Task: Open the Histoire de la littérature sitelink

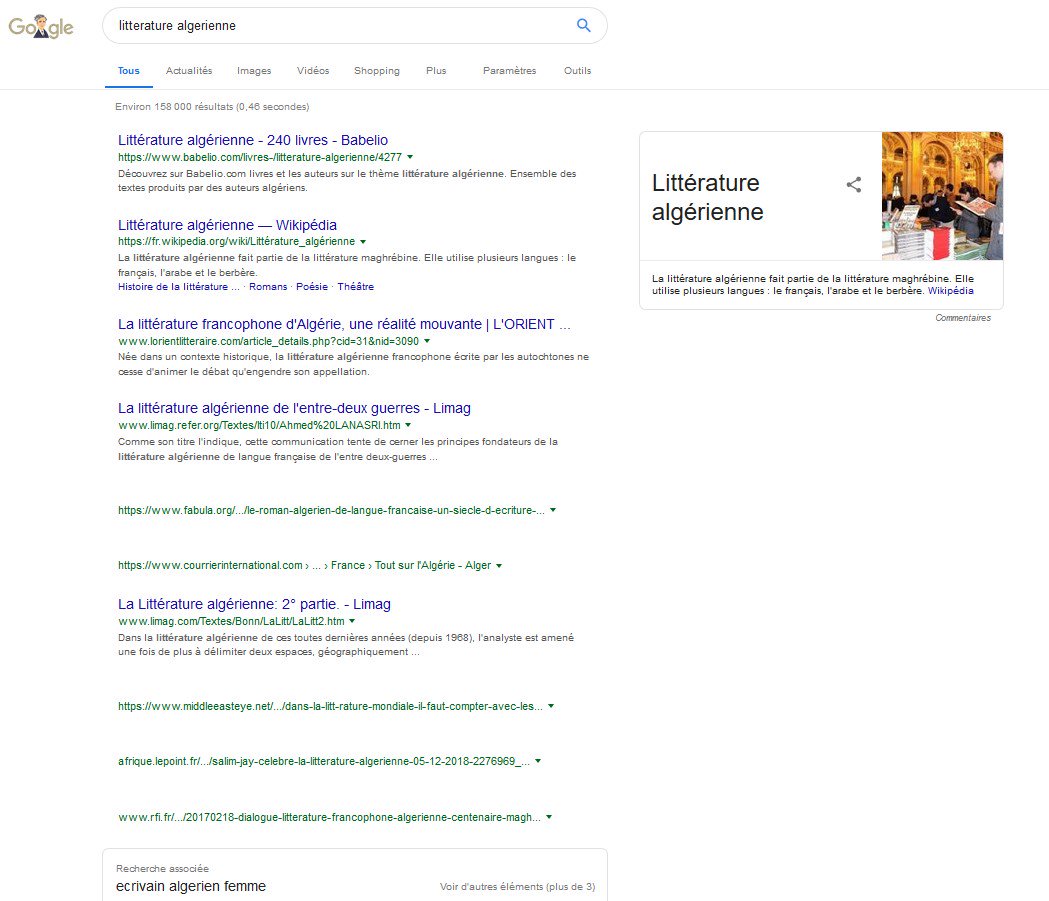Action: (179, 286)
